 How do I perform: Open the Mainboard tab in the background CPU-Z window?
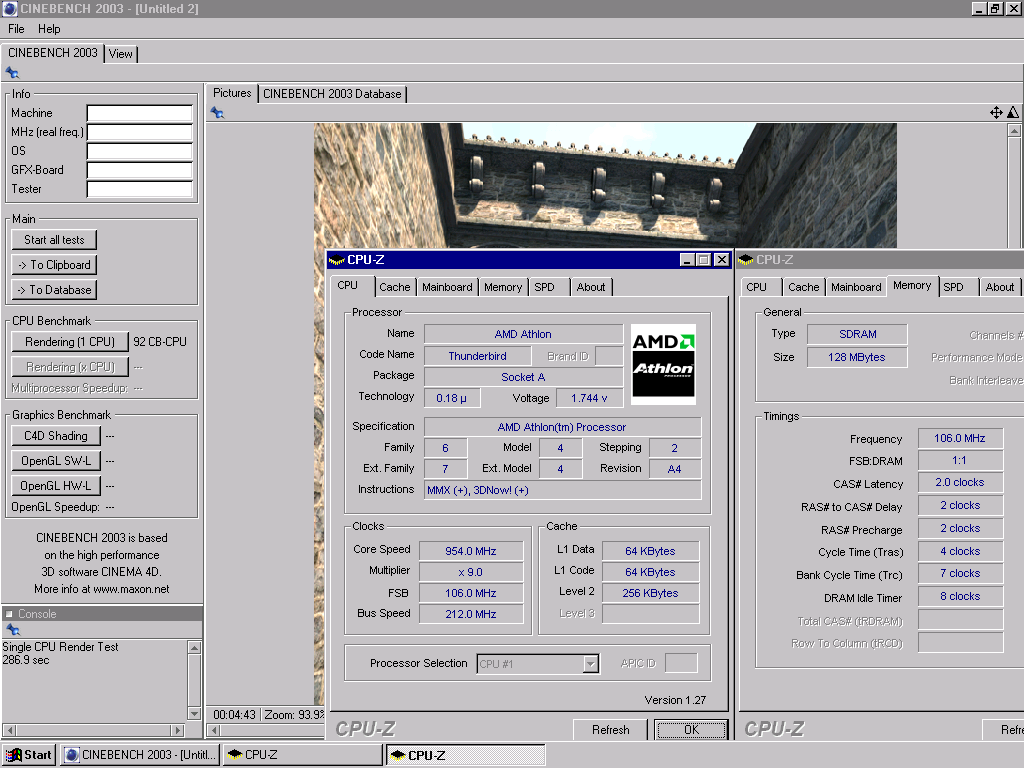coord(856,287)
